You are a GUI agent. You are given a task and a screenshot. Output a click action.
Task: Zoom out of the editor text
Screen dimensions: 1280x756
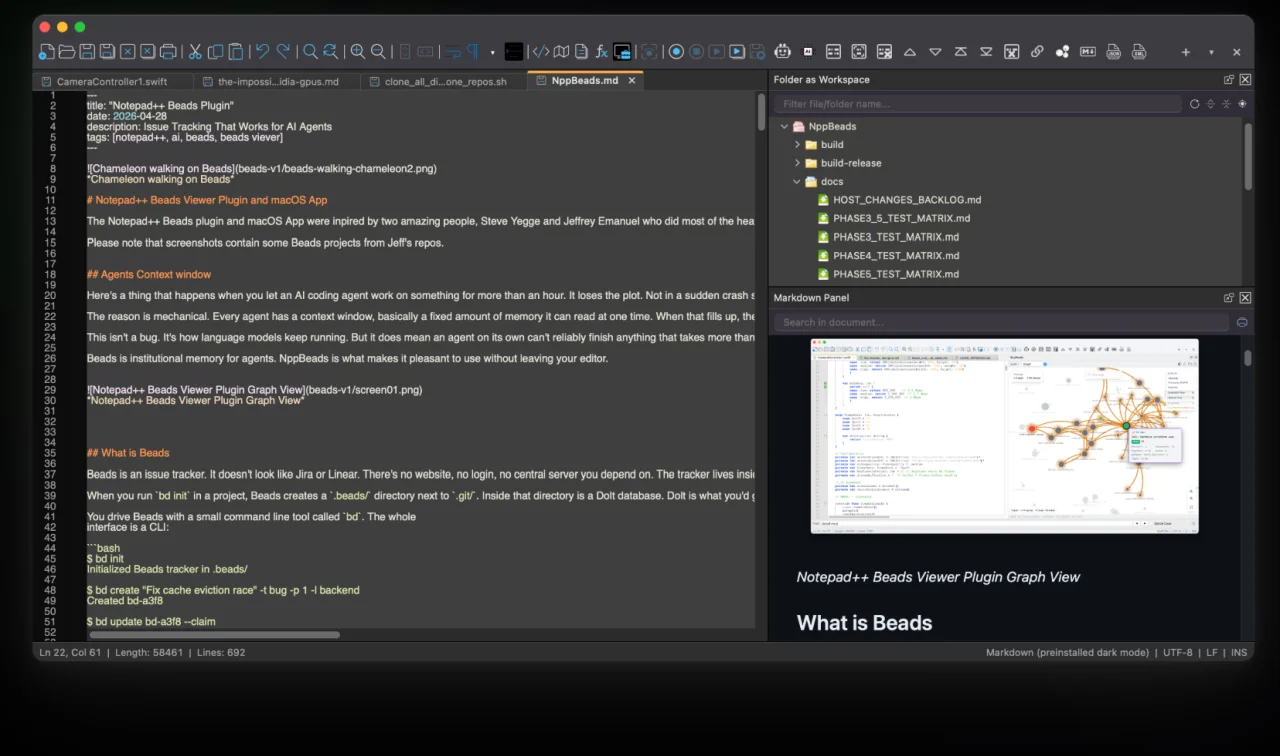coord(378,52)
